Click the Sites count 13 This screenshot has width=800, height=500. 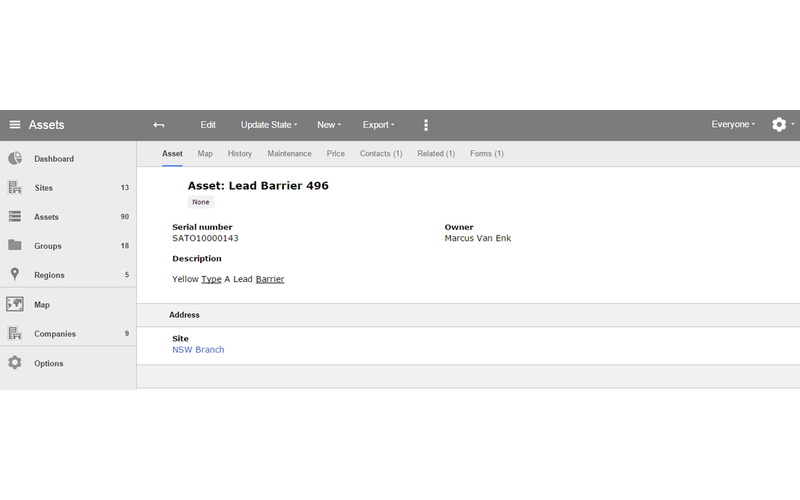click(x=124, y=188)
